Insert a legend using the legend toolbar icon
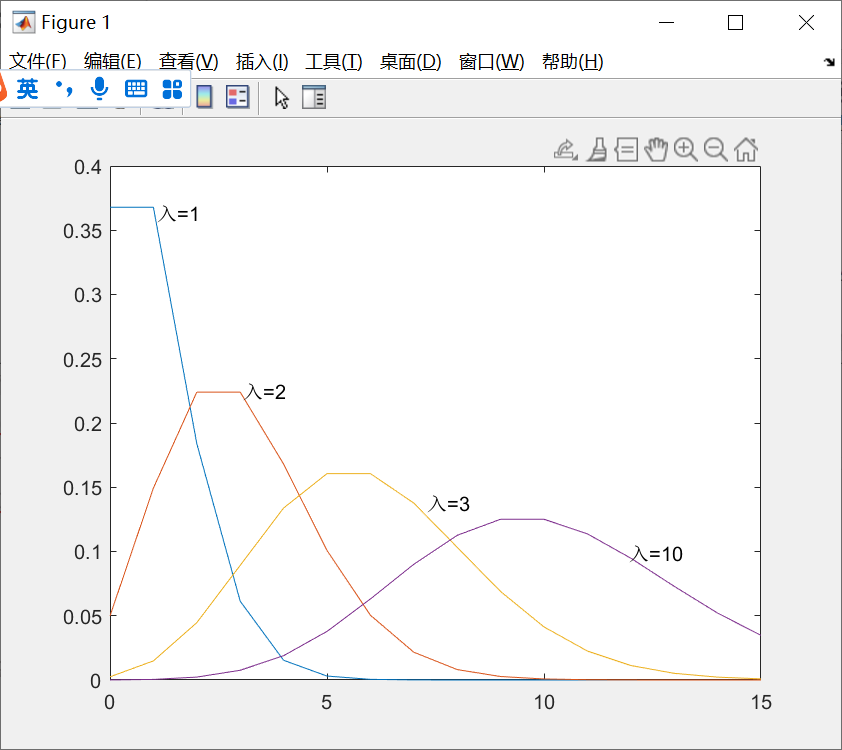Screen dimensions: 842x750 click(238, 96)
